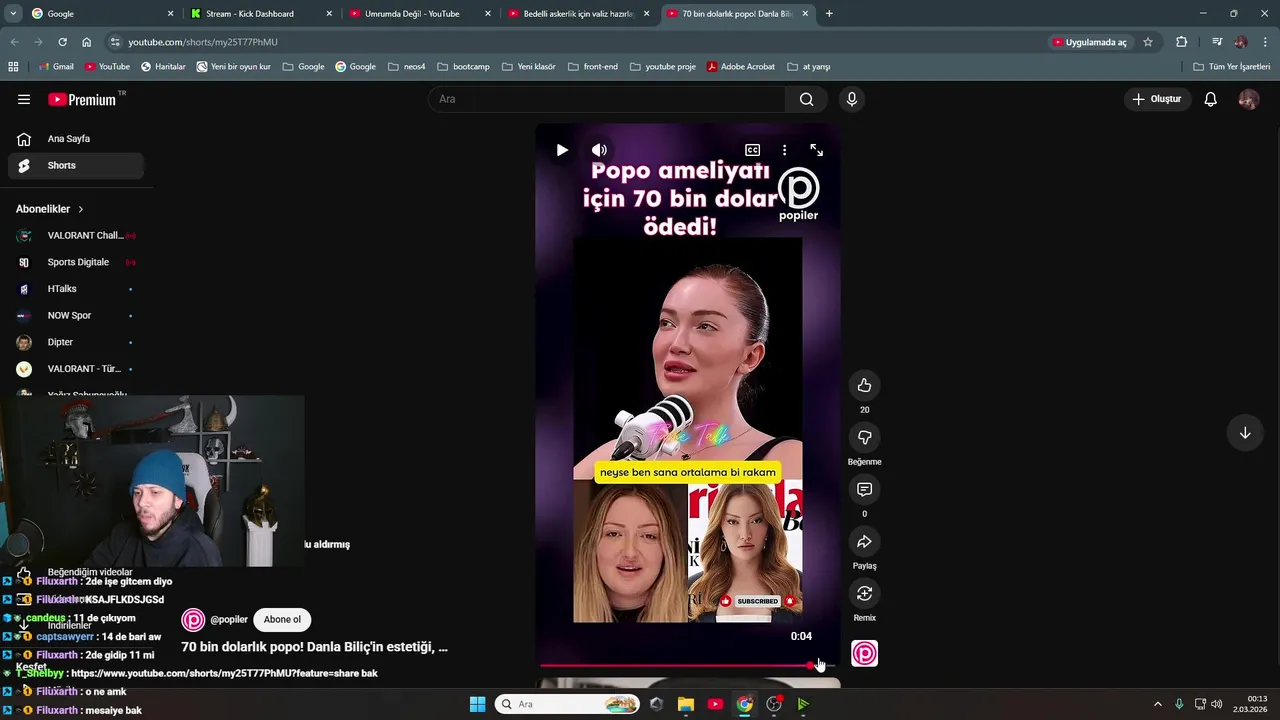Go to next Short with down arrow
Image resolution: width=1280 pixels, height=720 pixels.
tap(1245, 433)
